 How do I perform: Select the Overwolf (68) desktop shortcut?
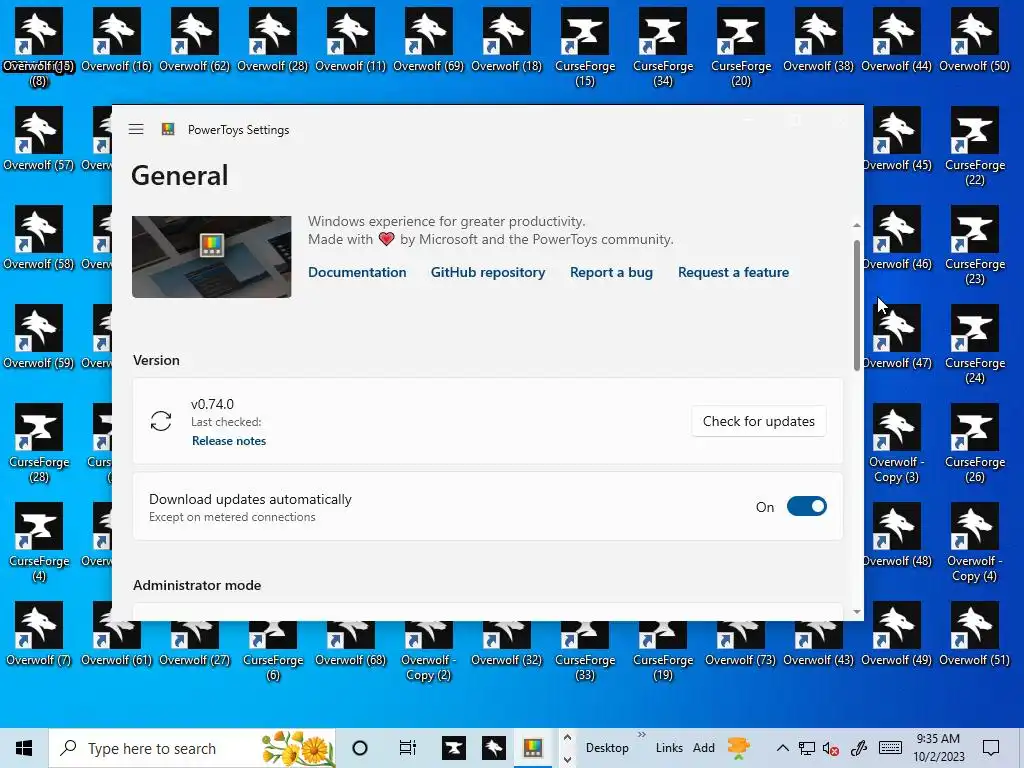pos(351,643)
